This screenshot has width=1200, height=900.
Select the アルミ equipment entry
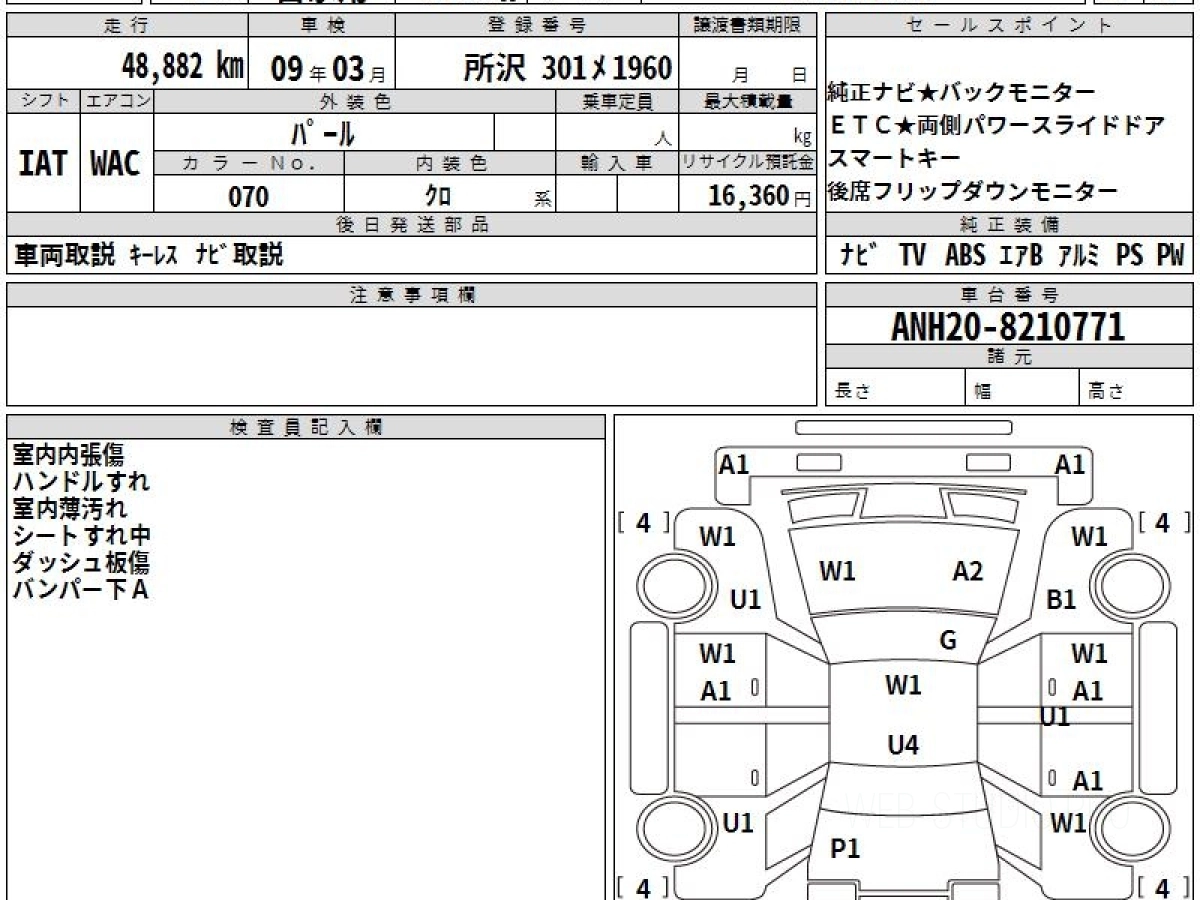tap(1078, 255)
